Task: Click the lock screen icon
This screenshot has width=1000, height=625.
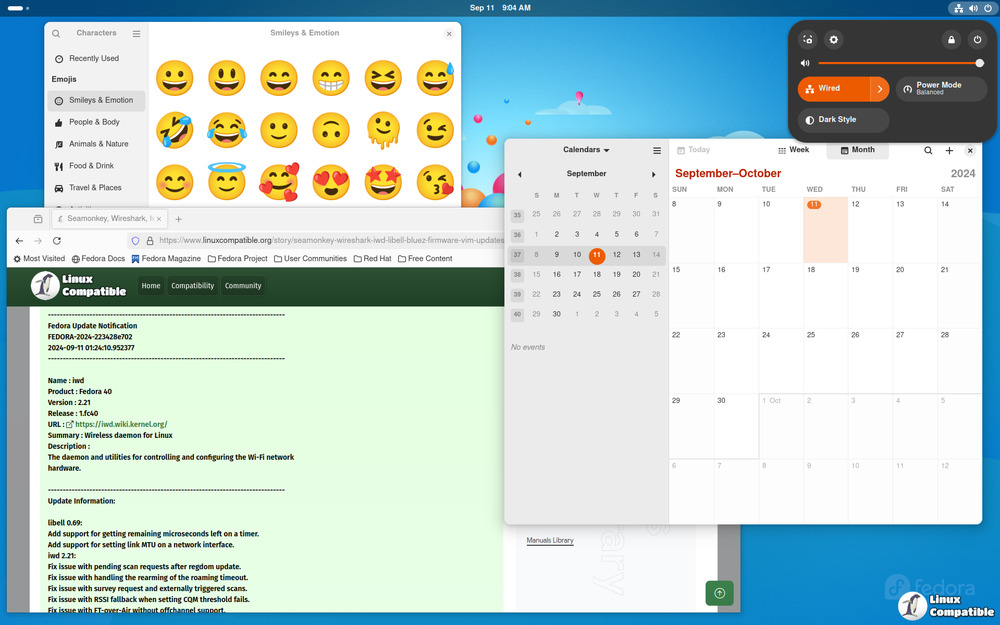Action: [x=951, y=40]
